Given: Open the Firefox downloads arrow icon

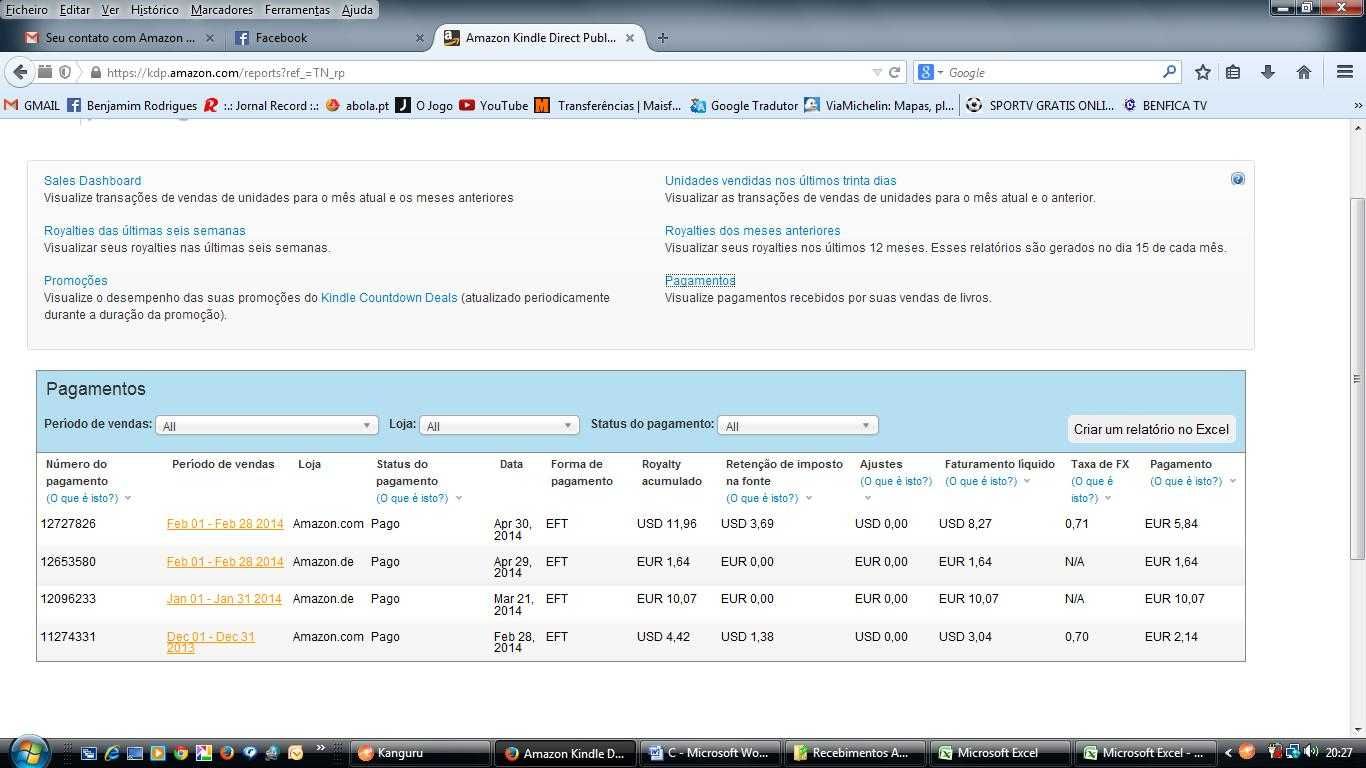Looking at the screenshot, I should (x=1268, y=72).
